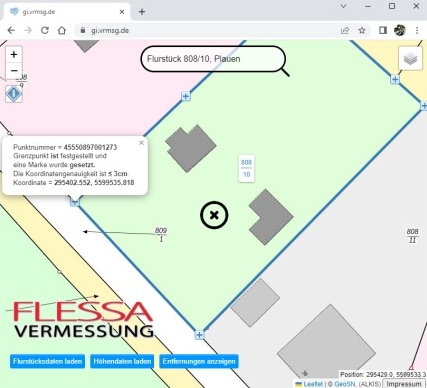Screen dimensions: 427x388
Task: Bookmark this page with the star
Action: click(362, 30)
